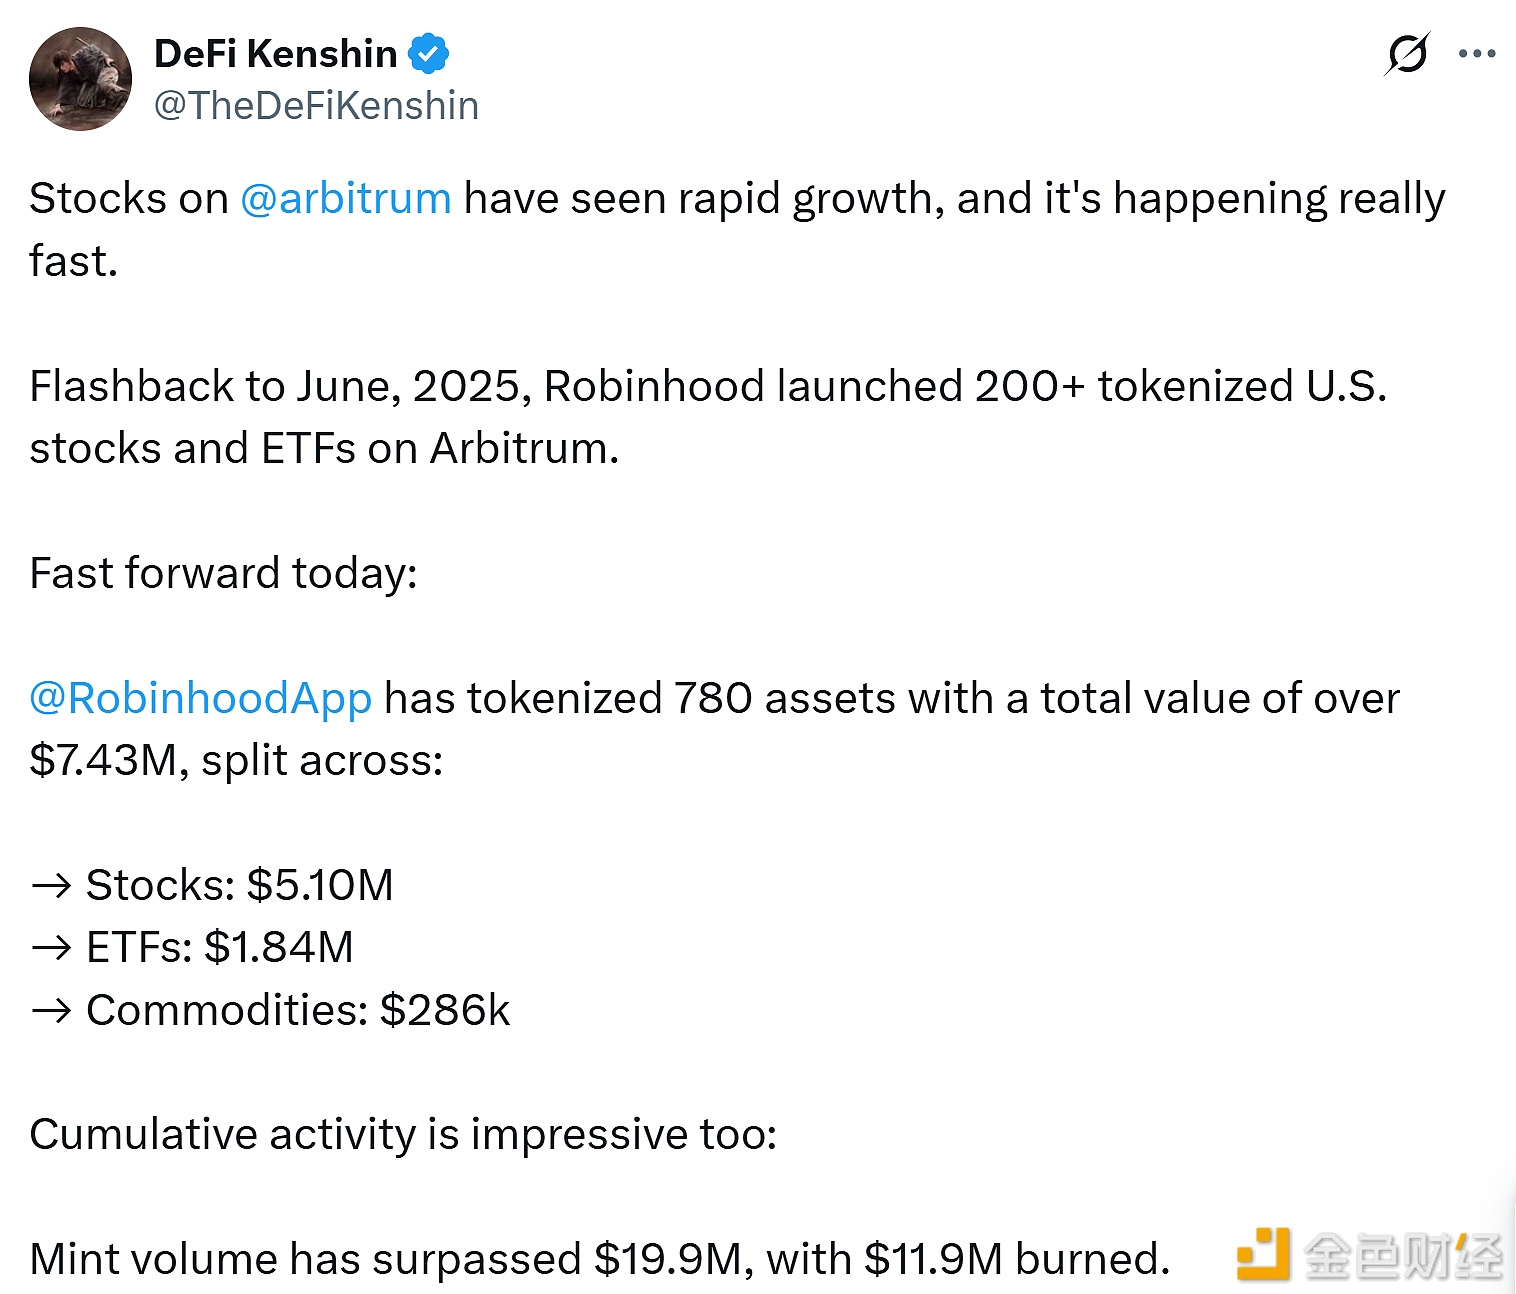The height and width of the screenshot is (1294, 1516).
Task: Click the Cumulative activity text line
Action: click(405, 1134)
